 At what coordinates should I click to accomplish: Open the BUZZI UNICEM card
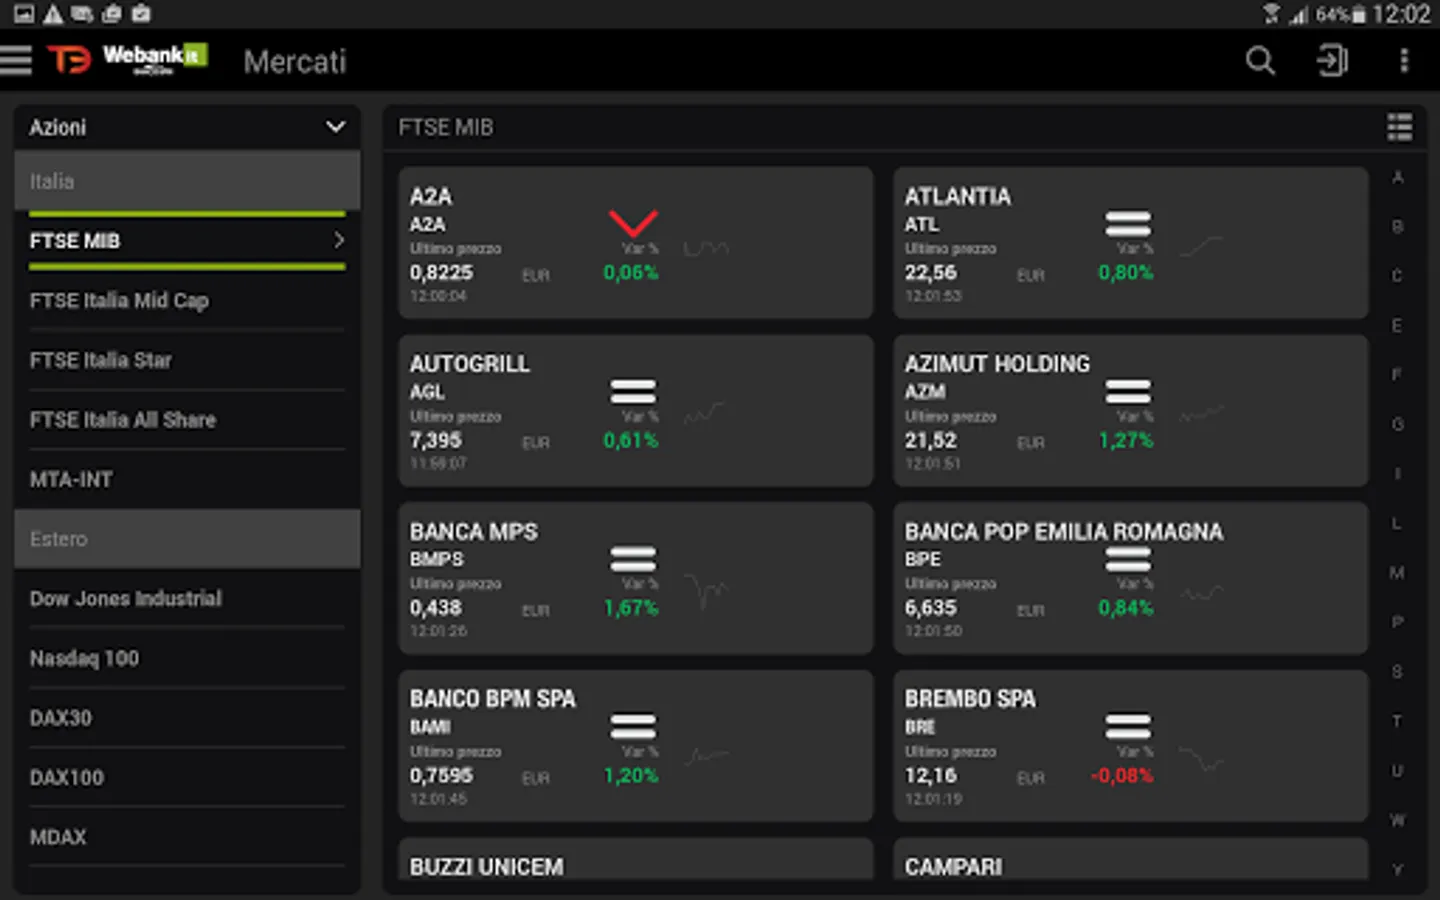(x=635, y=860)
